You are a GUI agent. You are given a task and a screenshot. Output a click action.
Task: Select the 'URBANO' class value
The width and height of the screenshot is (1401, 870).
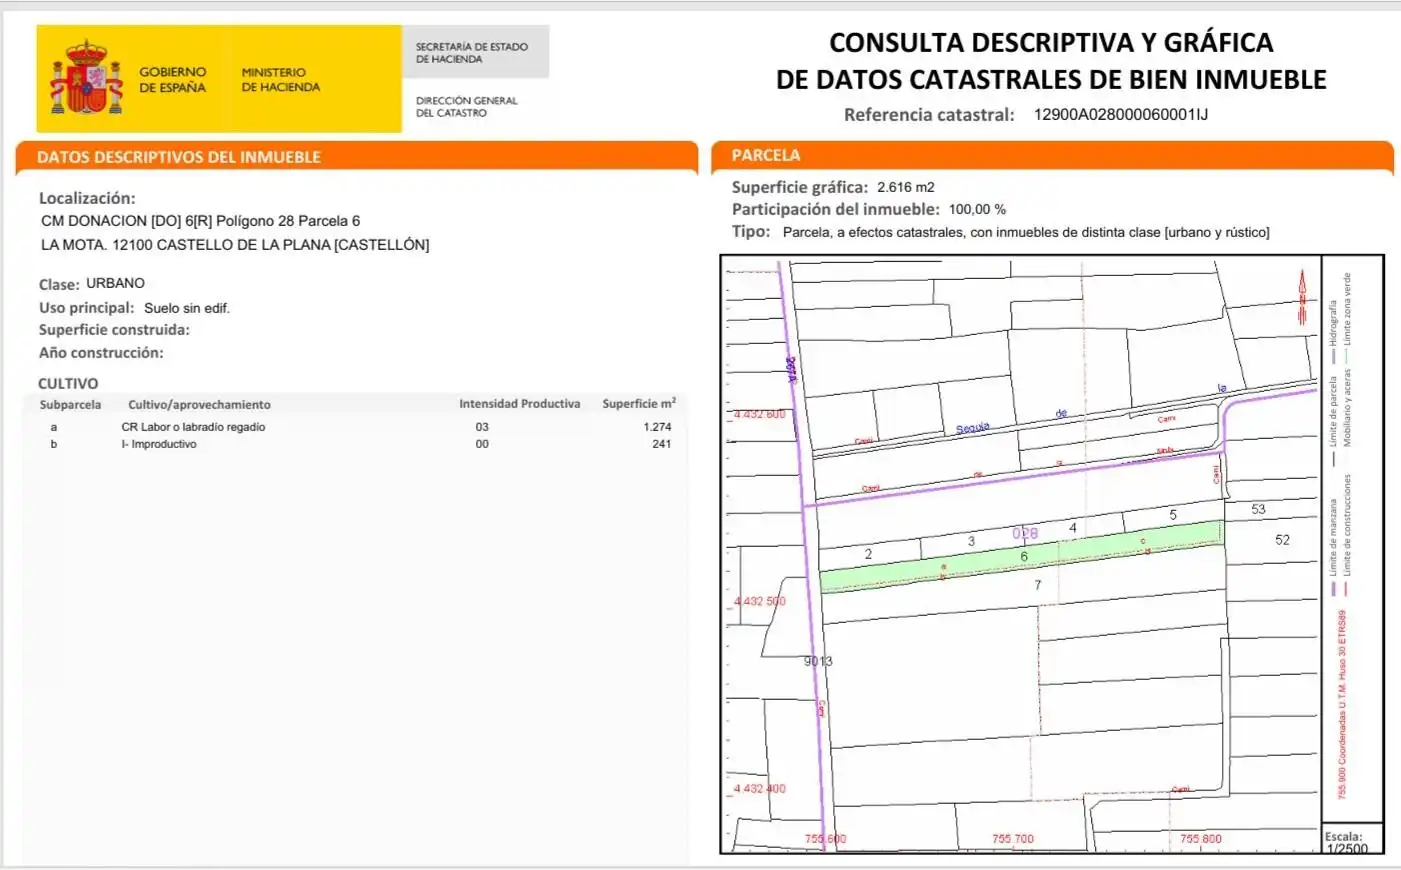[115, 283]
